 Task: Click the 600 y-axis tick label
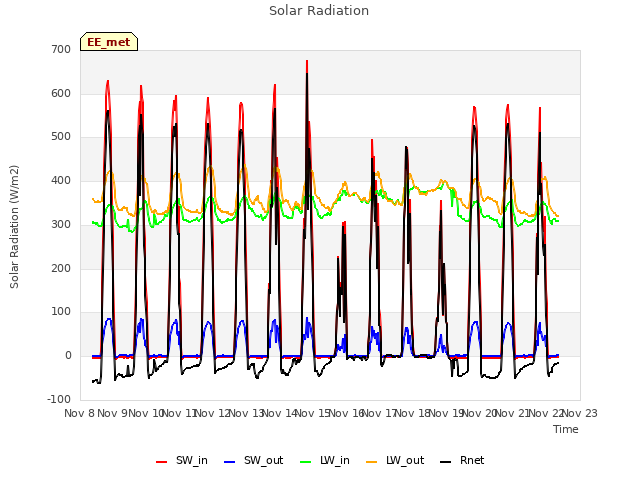61,93
